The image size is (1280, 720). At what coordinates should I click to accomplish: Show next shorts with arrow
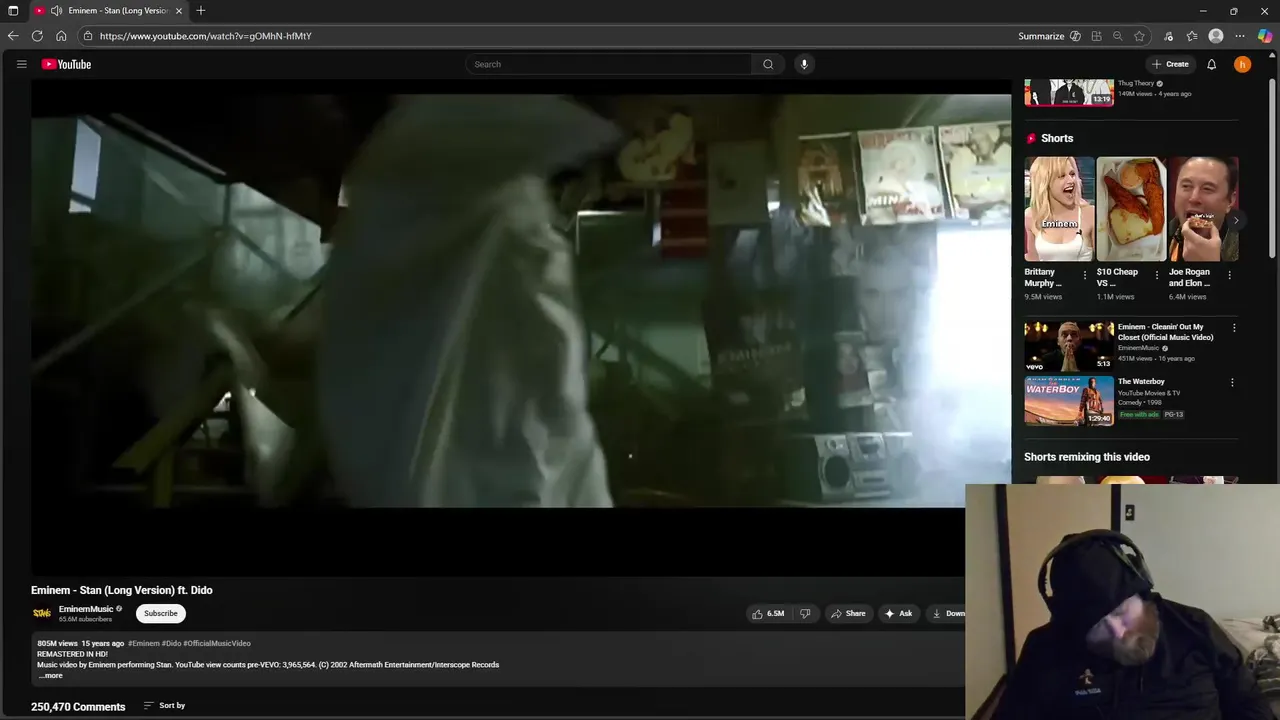tap(1236, 221)
